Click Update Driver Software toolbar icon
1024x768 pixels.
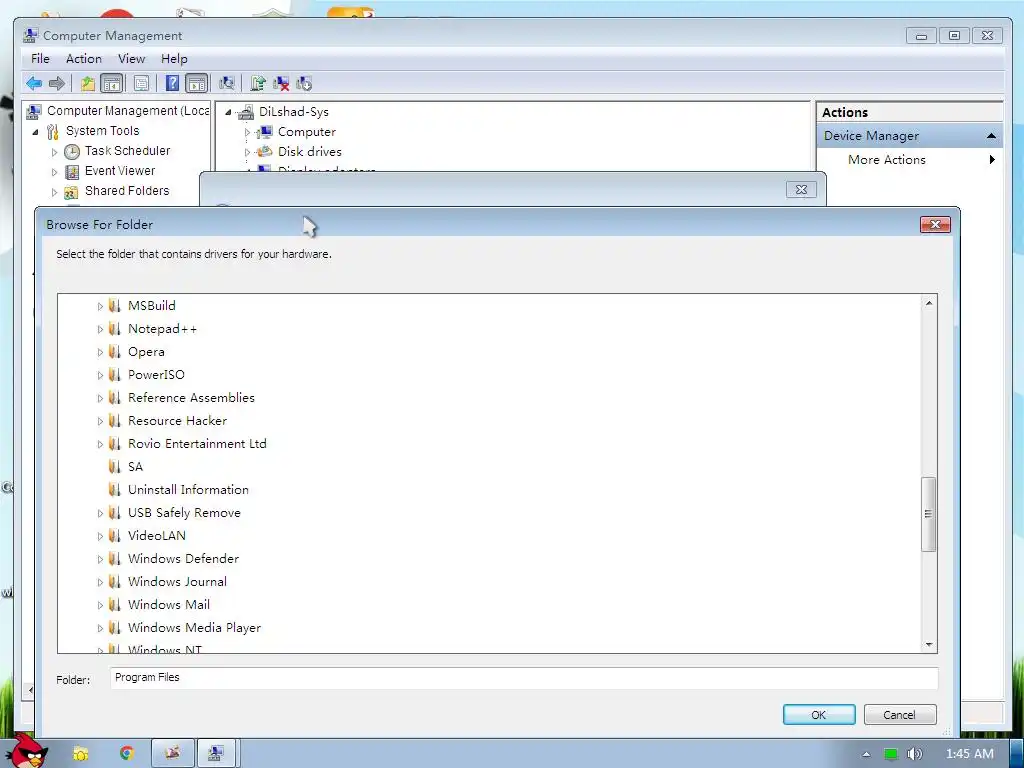tap(258, 83)
